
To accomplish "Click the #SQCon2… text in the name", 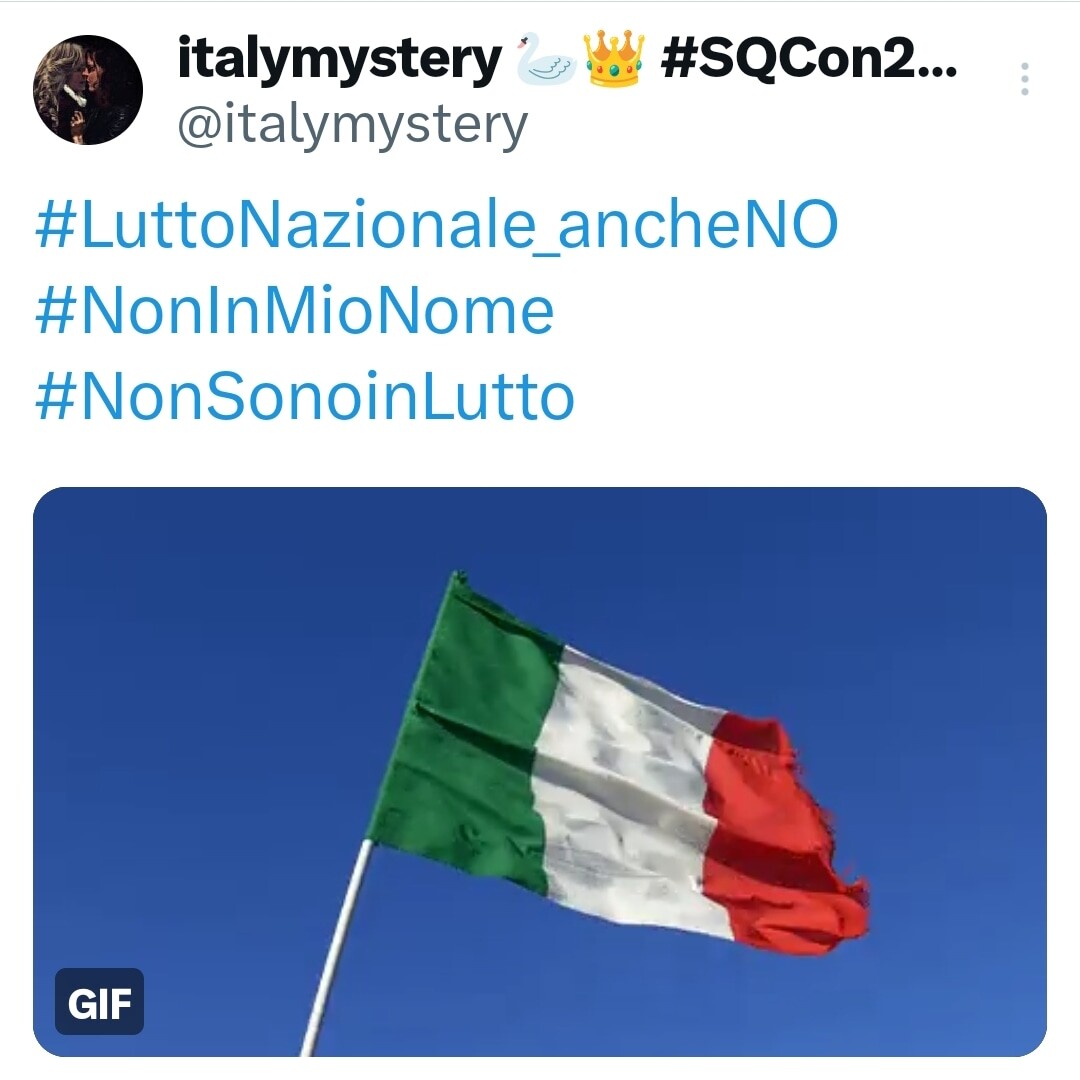I will click(x=809, y=59).
